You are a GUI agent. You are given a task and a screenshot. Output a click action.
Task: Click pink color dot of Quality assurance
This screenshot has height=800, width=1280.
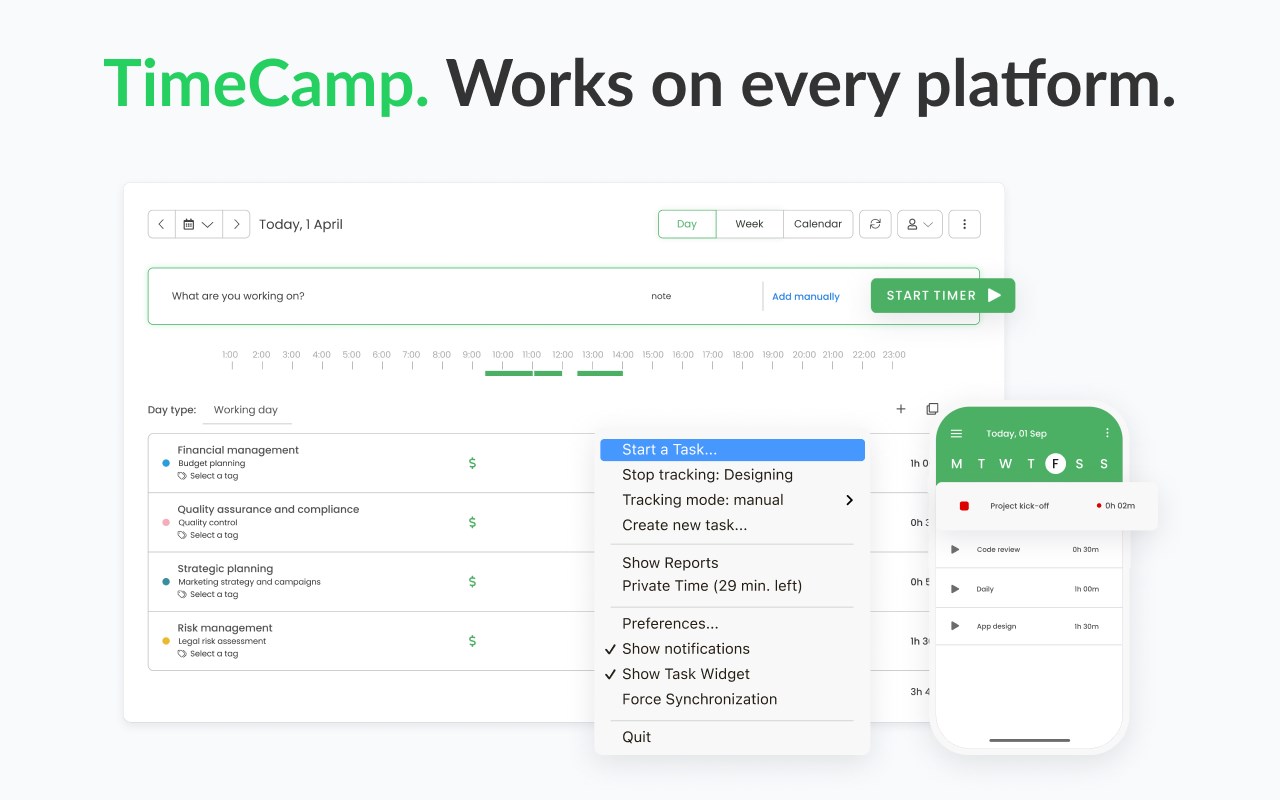[166, 522]
